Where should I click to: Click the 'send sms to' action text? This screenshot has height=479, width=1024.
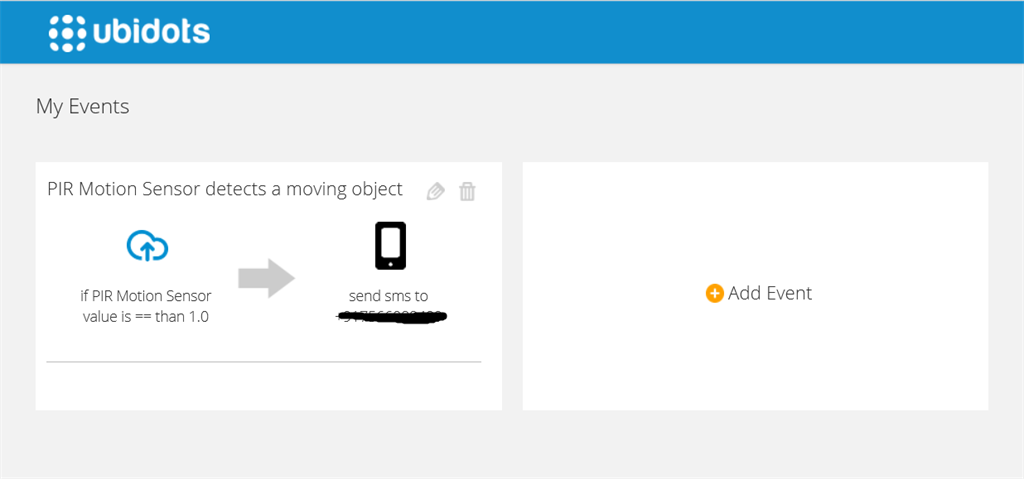(x=391, y=296)
